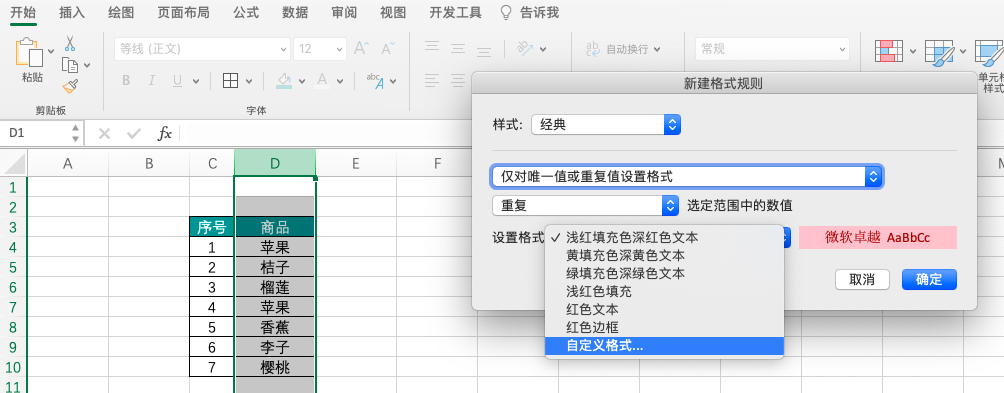Toggle Bold formatting
Screen dimensions: 1004x393
[126, 81]
